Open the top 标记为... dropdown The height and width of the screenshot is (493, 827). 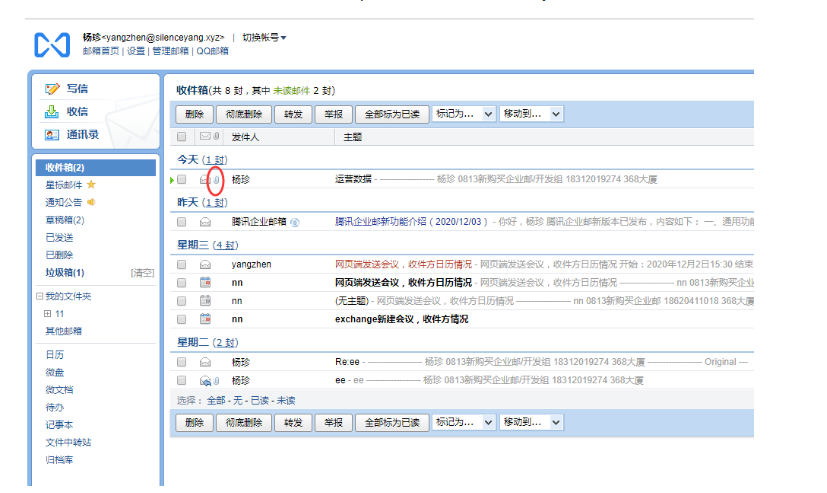click(464, 114)
